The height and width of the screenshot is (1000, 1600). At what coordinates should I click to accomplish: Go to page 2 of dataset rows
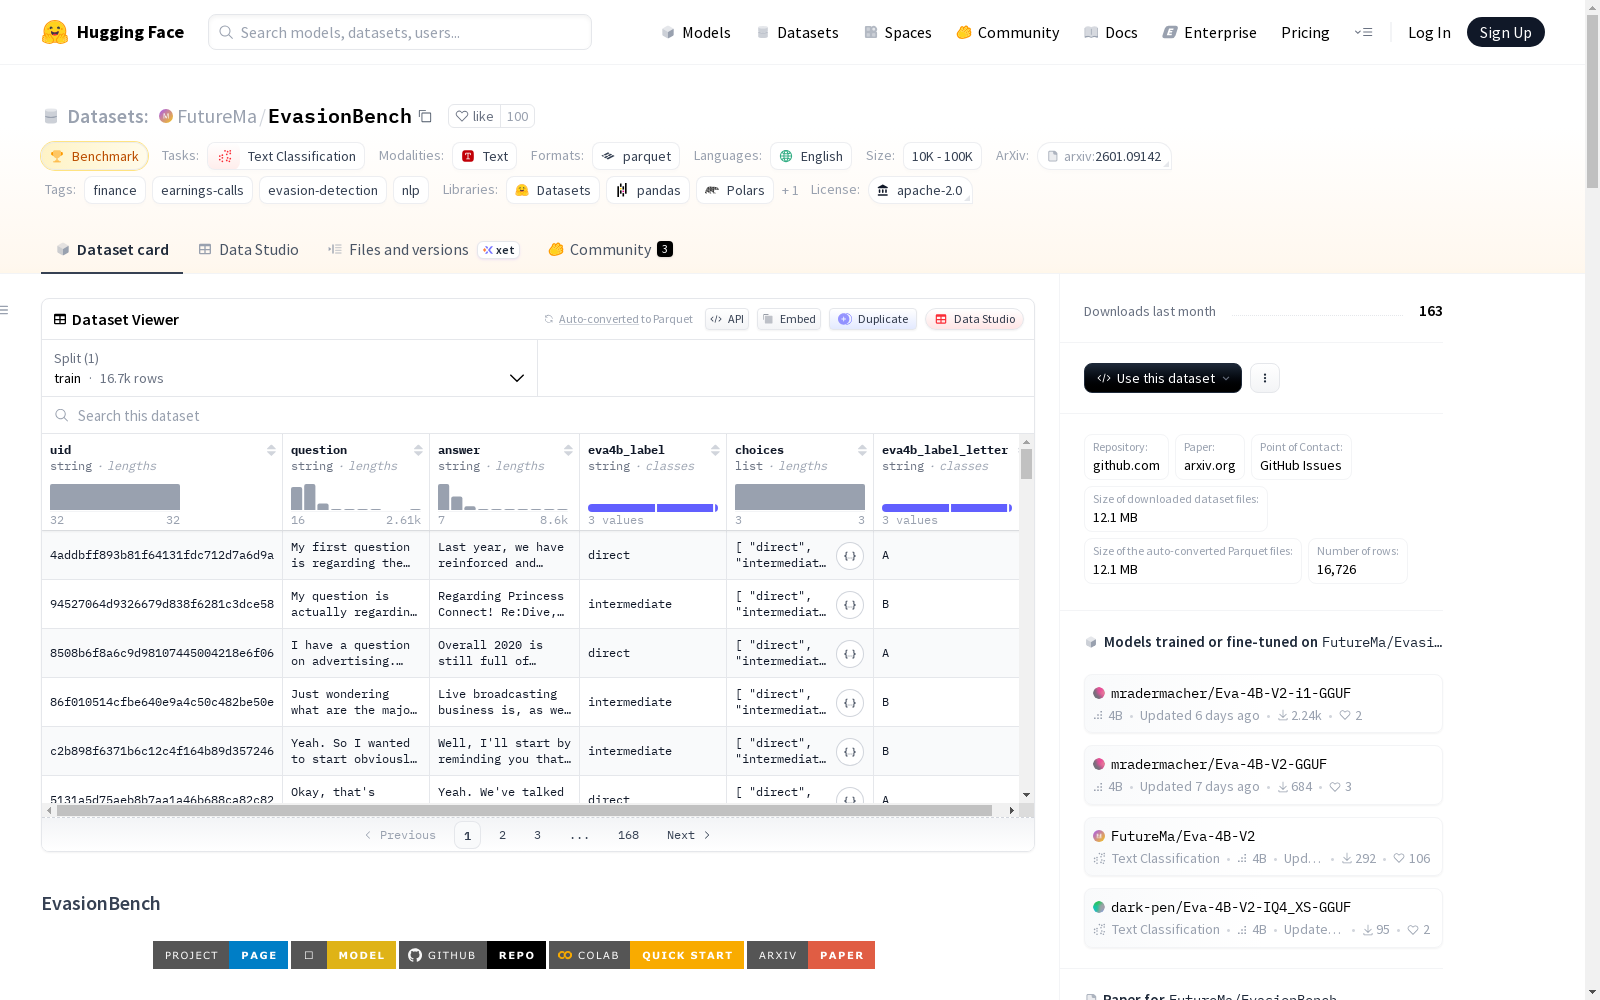pos(502,835)
